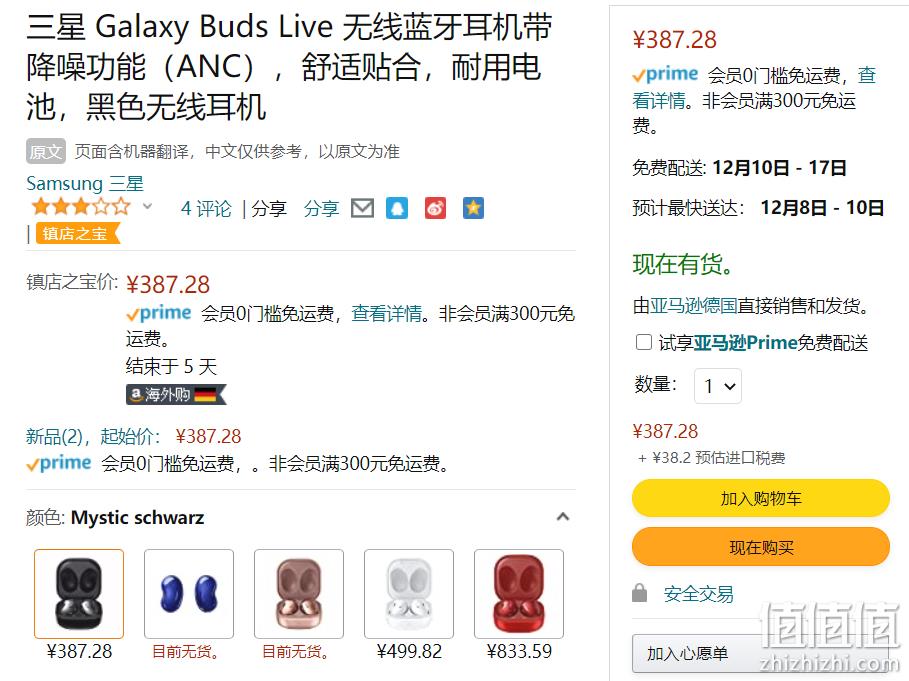Share via Weibo red icon
The height and width of the screenshot is (681, 909).
(x=435, y=208)
